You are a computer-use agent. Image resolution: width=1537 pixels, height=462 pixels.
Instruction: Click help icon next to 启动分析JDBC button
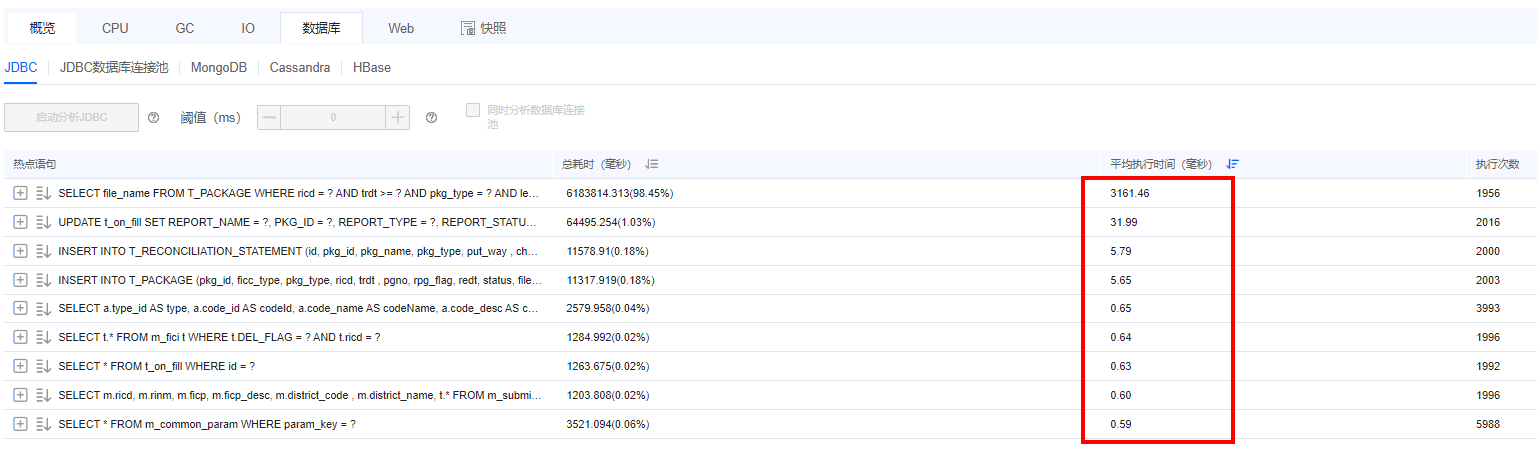154,118
